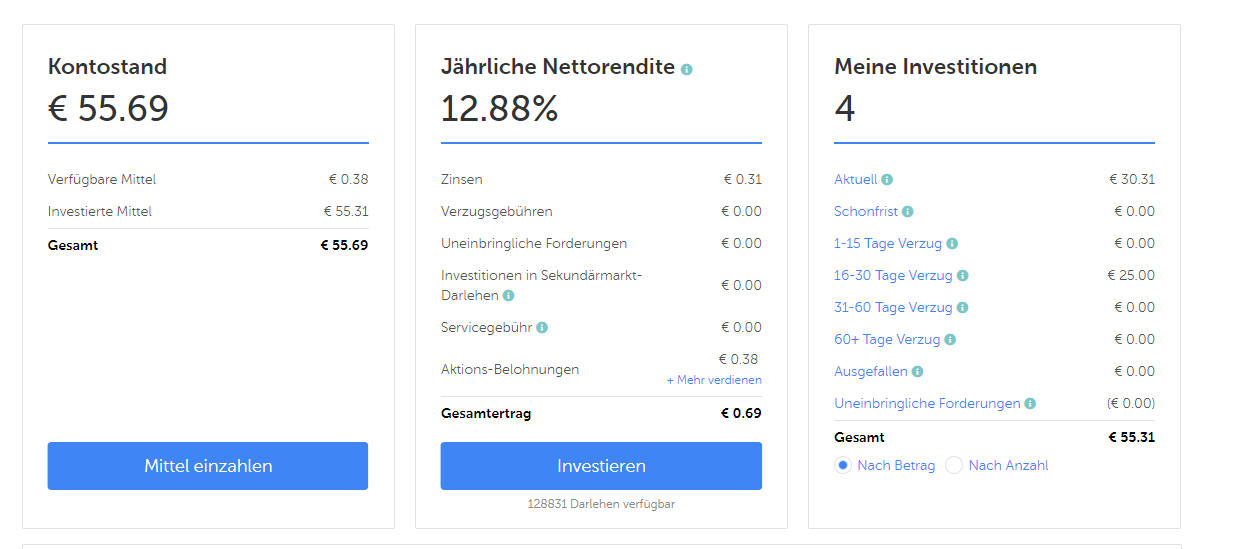1244x549 pixels.
Task: Click info icon beside 1-15 Tage Verzug
Action: tap(952, 244)
